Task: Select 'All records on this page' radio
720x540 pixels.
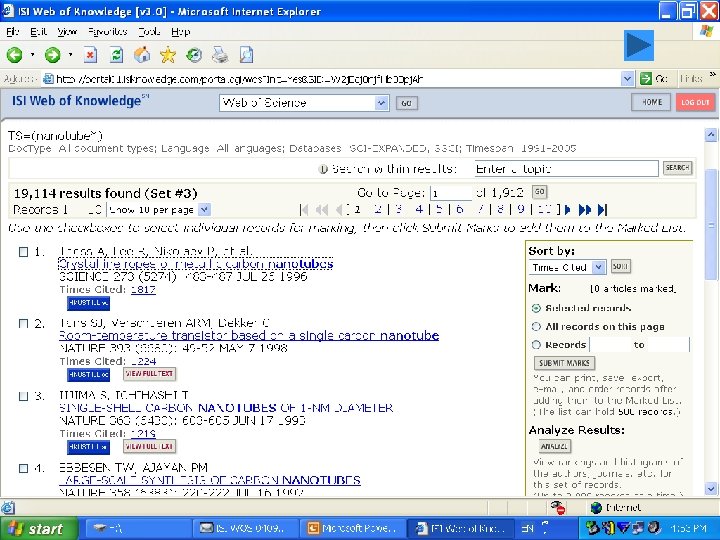Action: click(536, 326)
